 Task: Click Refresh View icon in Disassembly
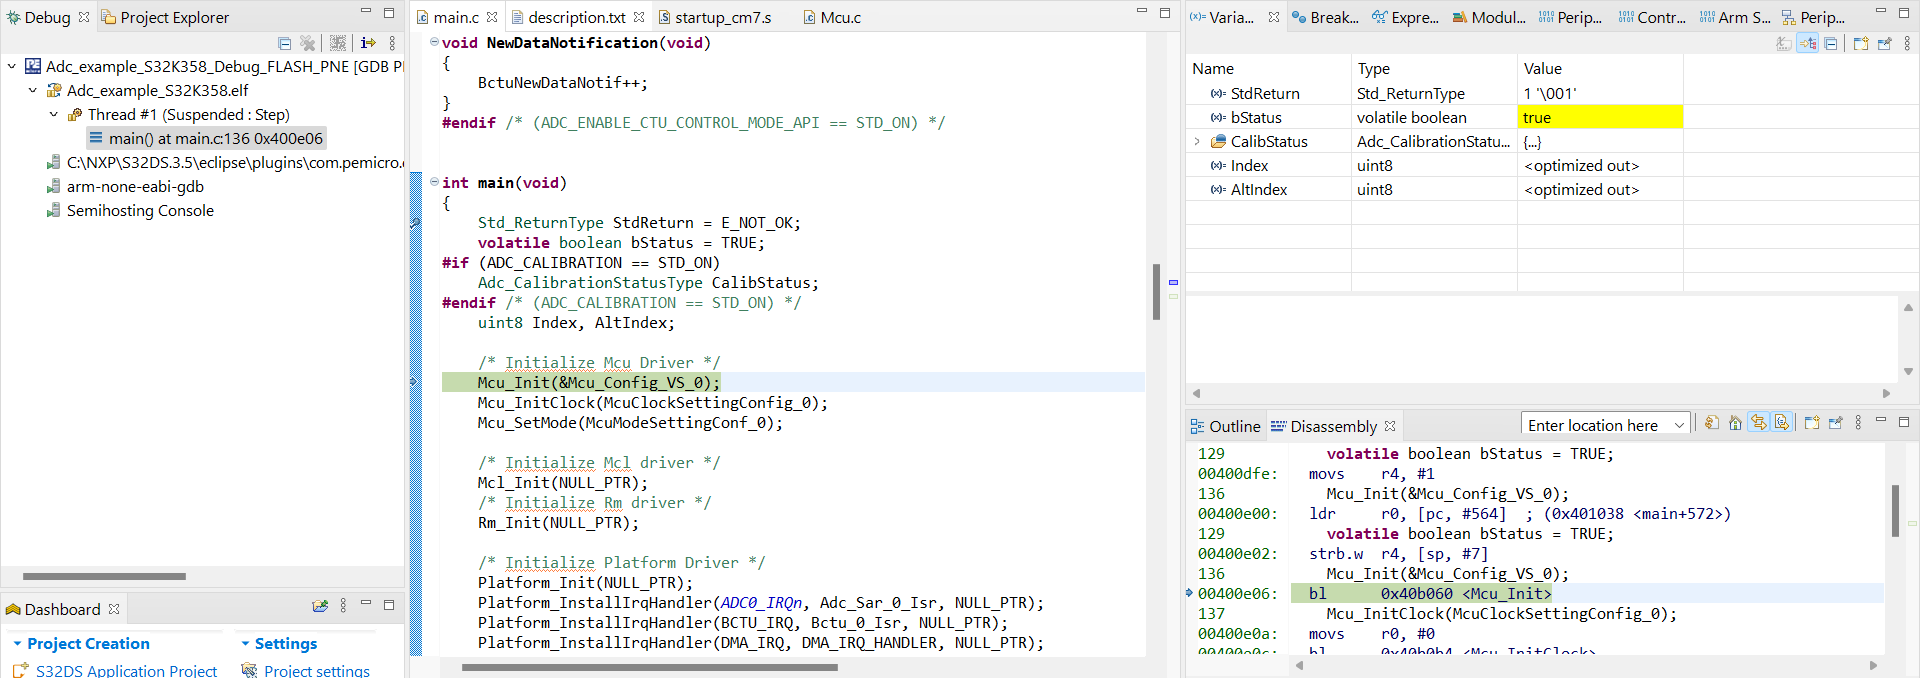1712,423
